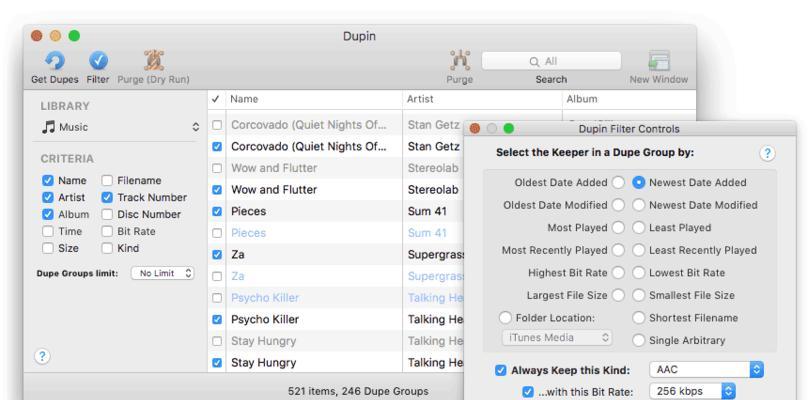808x400 pixels.
Task: Select Shortest Filename radio button
Action: click(638, 318)
